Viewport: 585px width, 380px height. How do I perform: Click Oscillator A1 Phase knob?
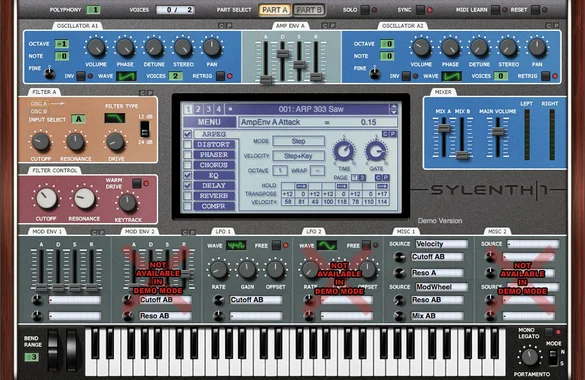125,48
